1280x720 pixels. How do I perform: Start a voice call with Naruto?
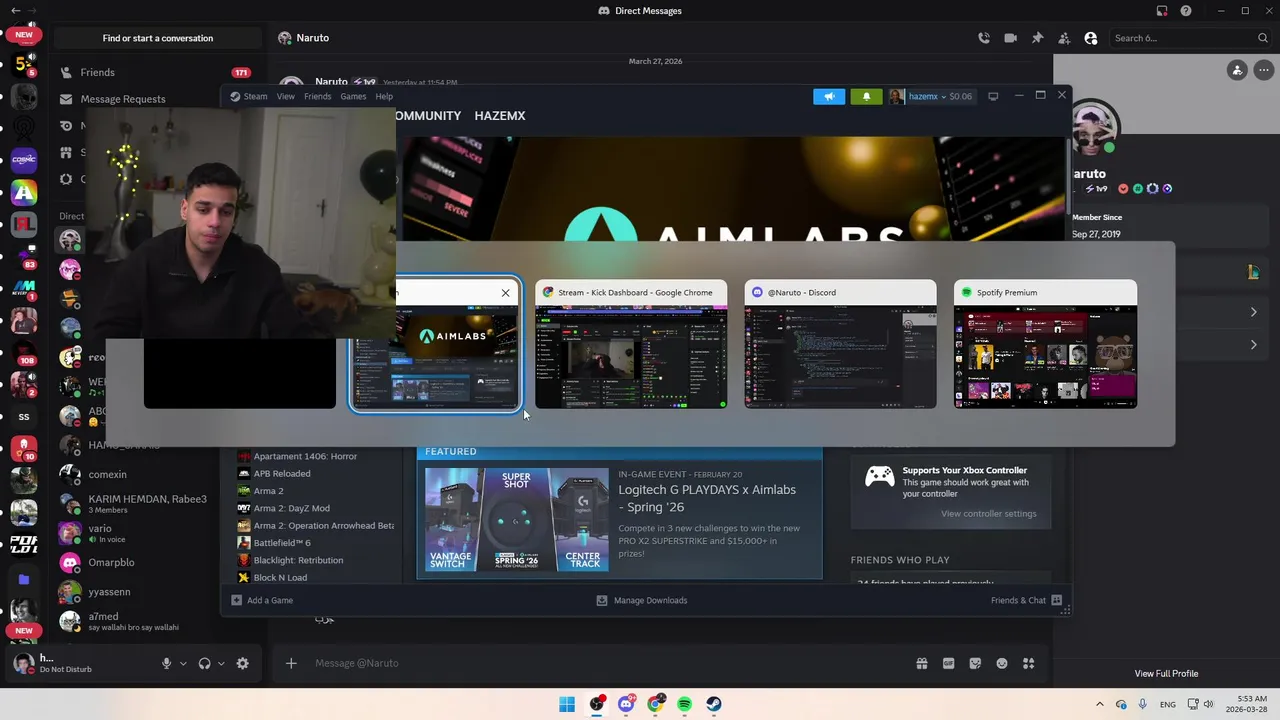pyautogui.click(x=984, y=38)
